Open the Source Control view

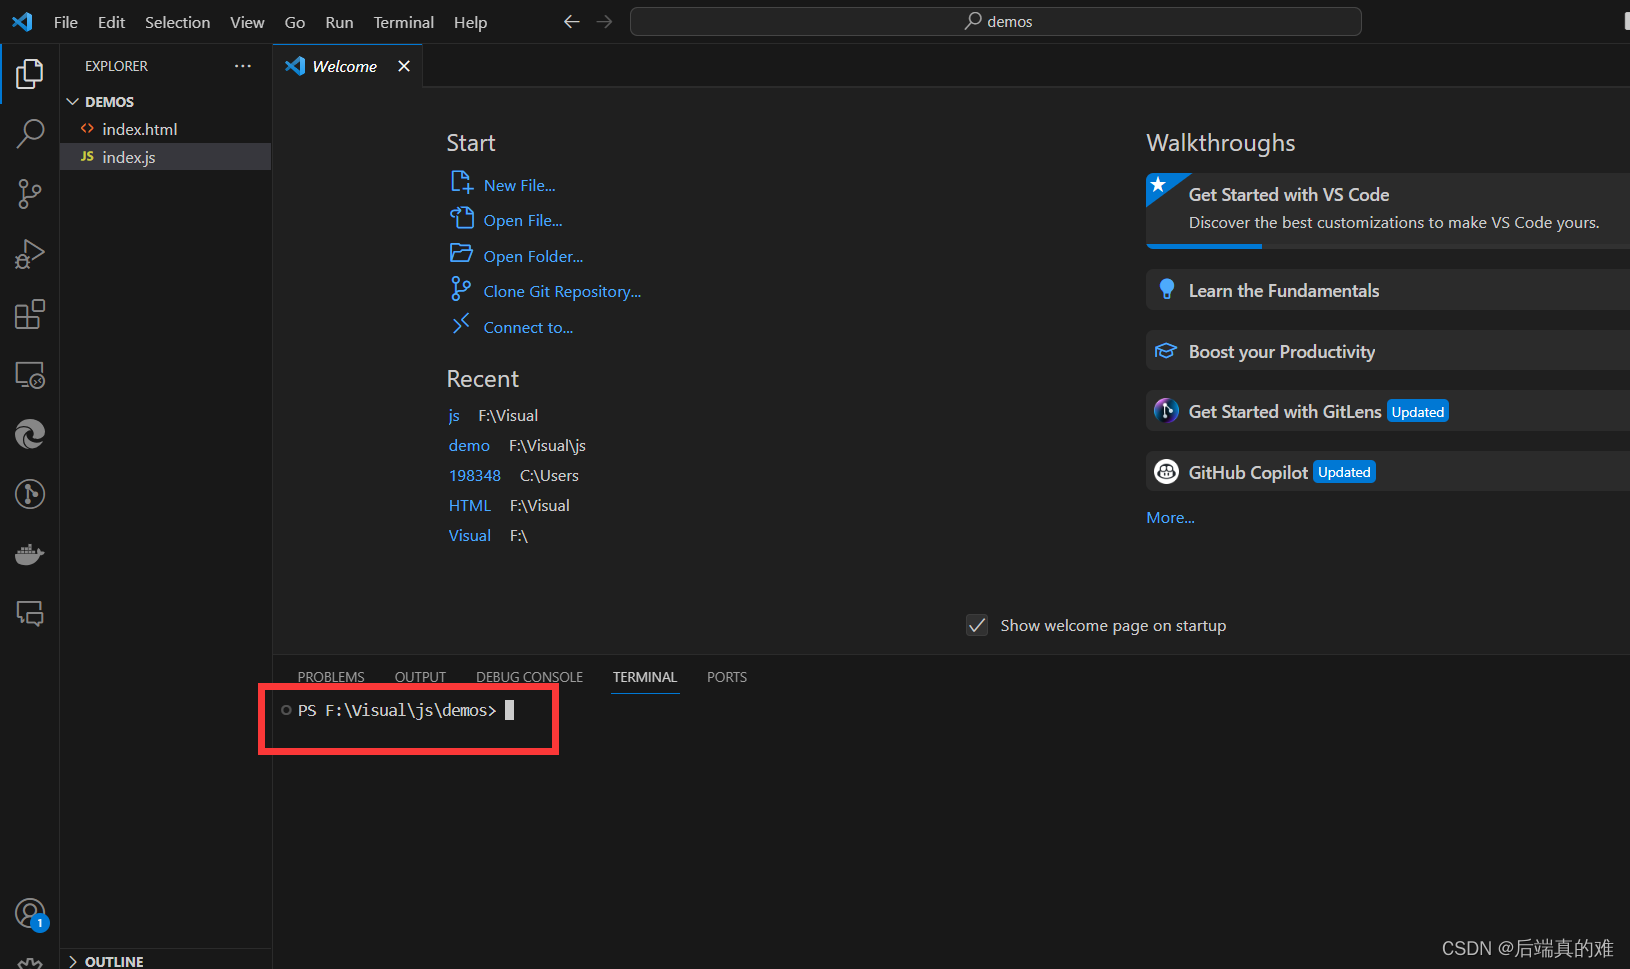pos(30,193)
